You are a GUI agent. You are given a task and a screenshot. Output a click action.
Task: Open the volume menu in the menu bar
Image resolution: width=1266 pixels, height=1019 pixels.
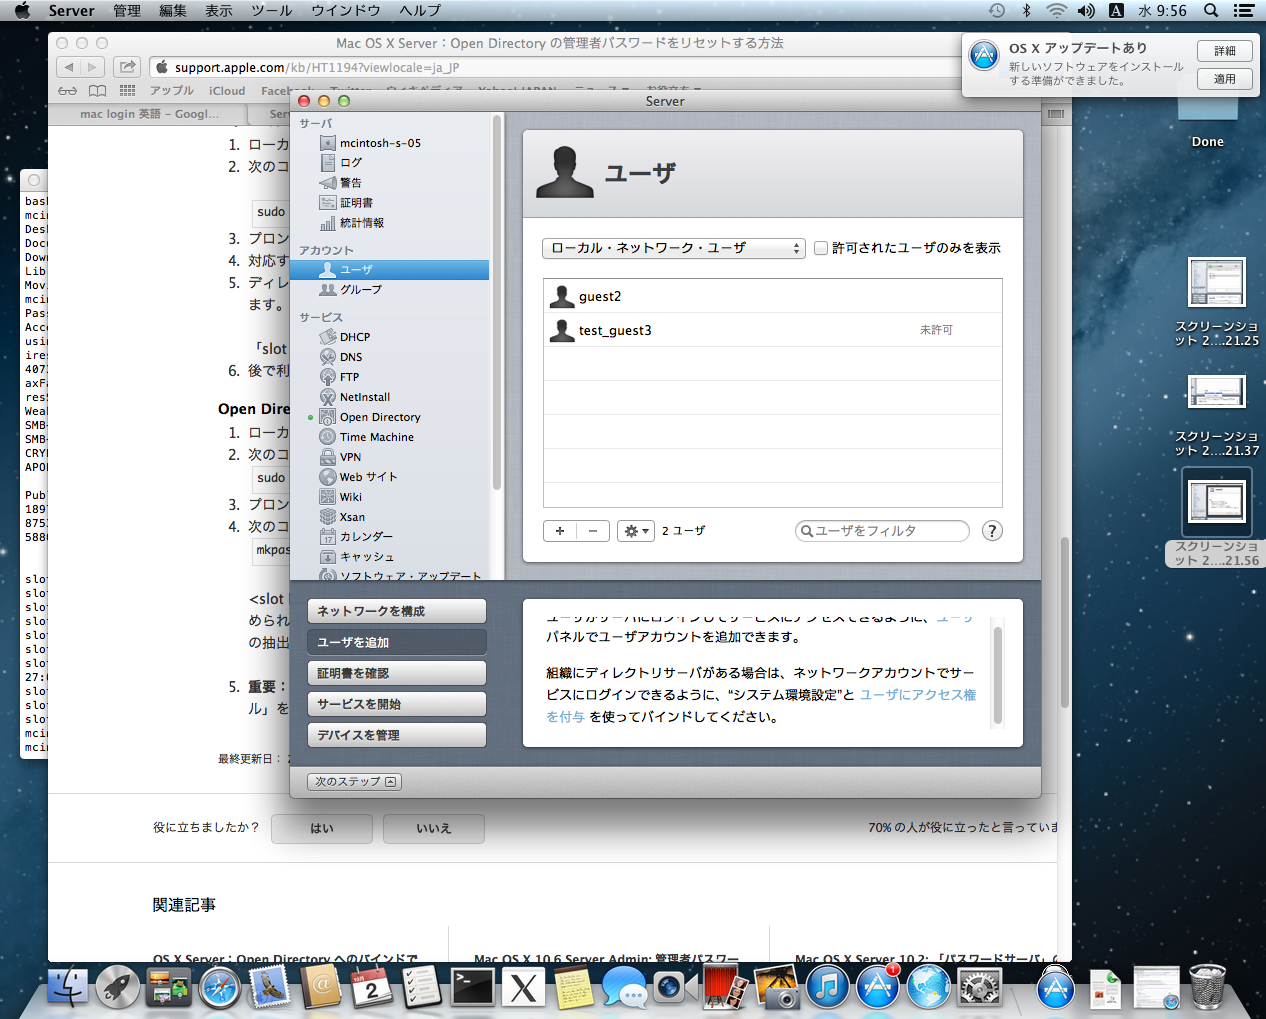(1086, 11)
